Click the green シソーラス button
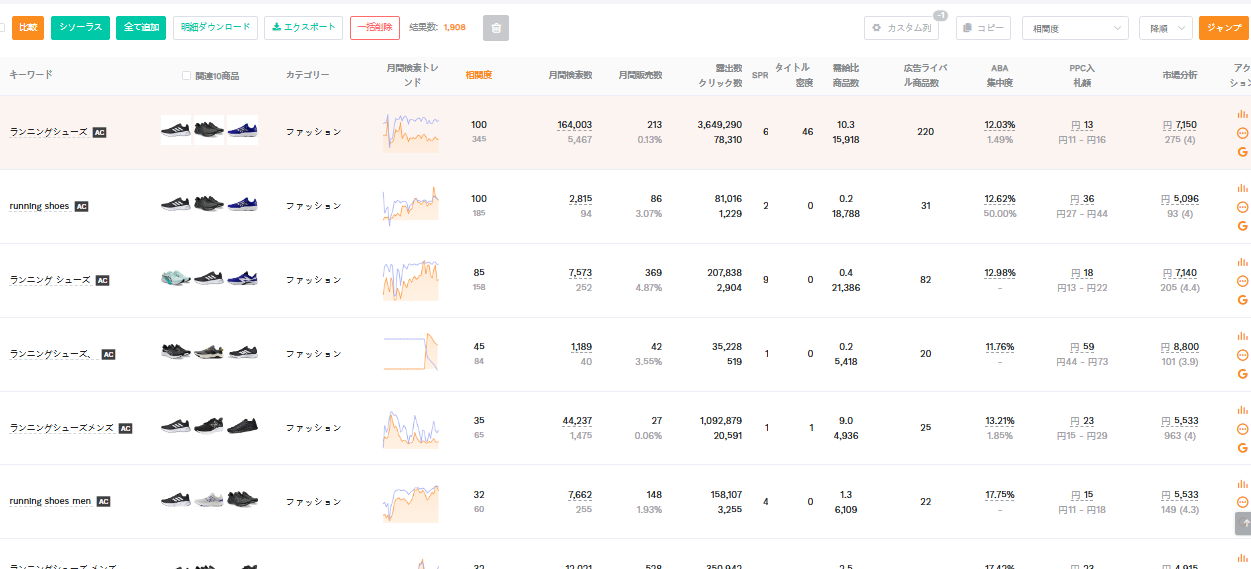This screenshot has width=1251, height=569. point(80,28)
